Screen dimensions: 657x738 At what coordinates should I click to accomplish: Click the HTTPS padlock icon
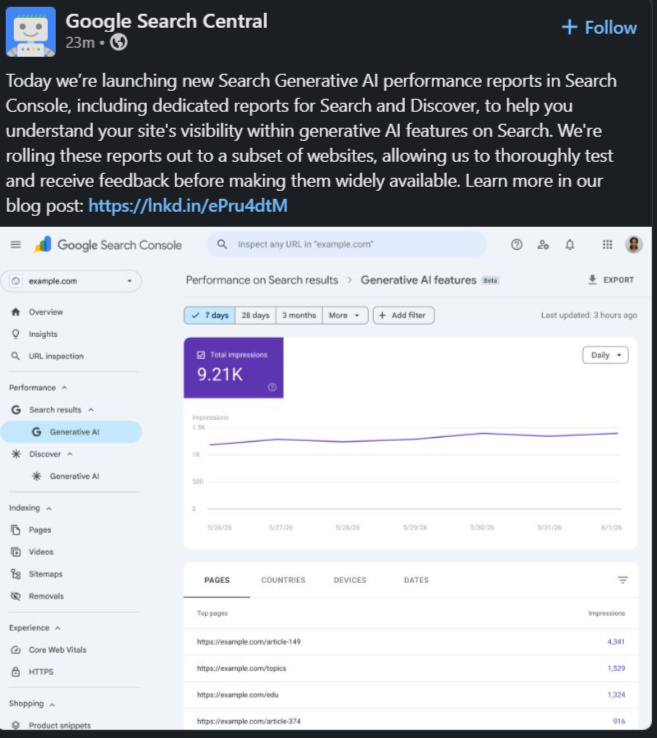coord(16,672)
